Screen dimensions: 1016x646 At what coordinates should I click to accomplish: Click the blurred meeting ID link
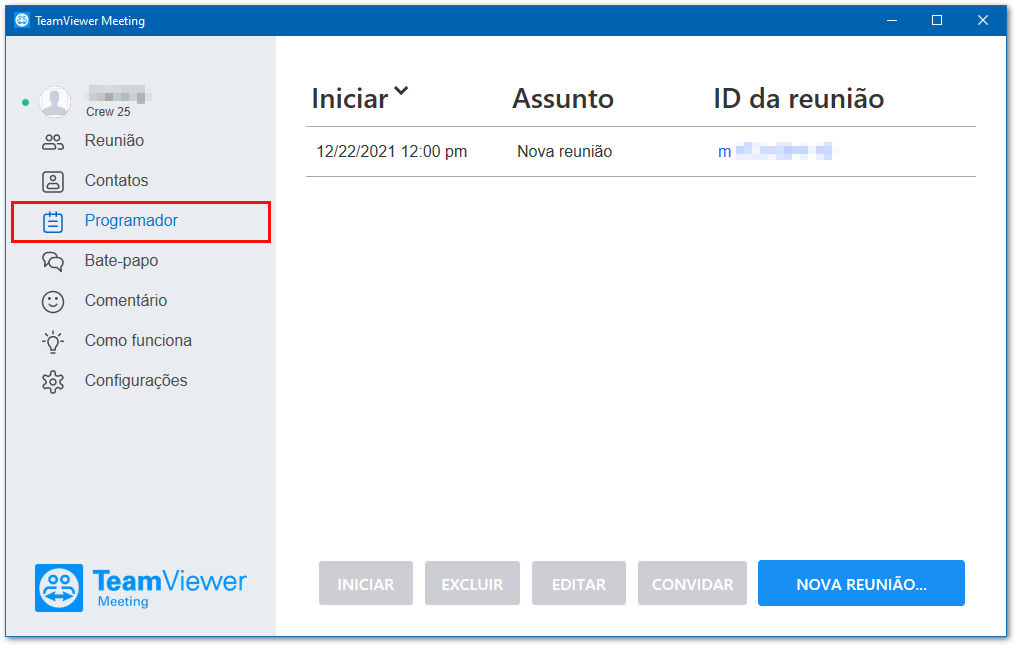click(775, 152)
